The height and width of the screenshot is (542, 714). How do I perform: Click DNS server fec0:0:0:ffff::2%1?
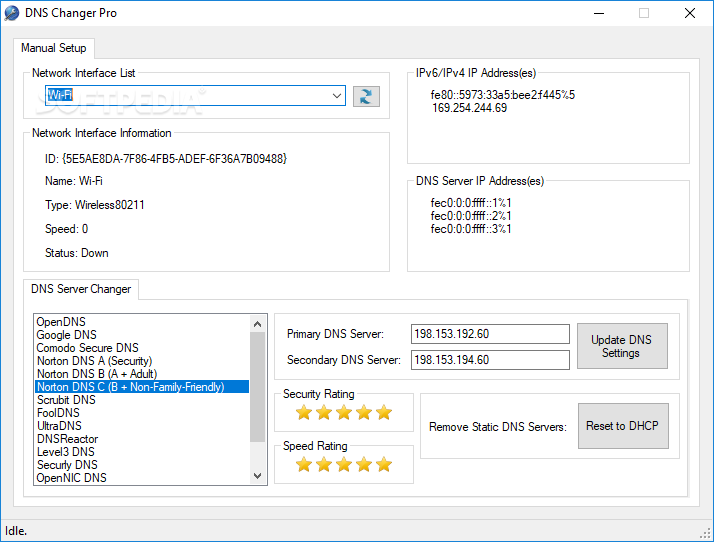click(471, 216)
